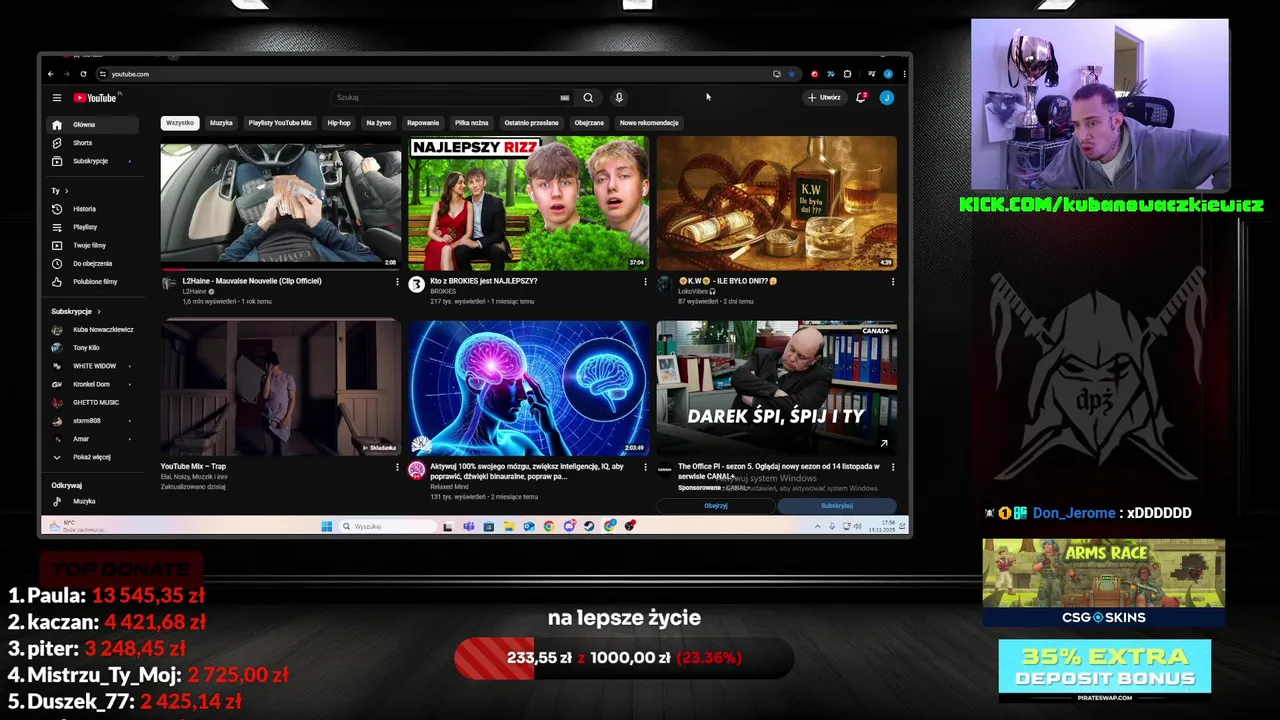Open Steam from the taskbar
This screenshot has height=720, width=1280.
pyautogui.click(x=589, y=526)
